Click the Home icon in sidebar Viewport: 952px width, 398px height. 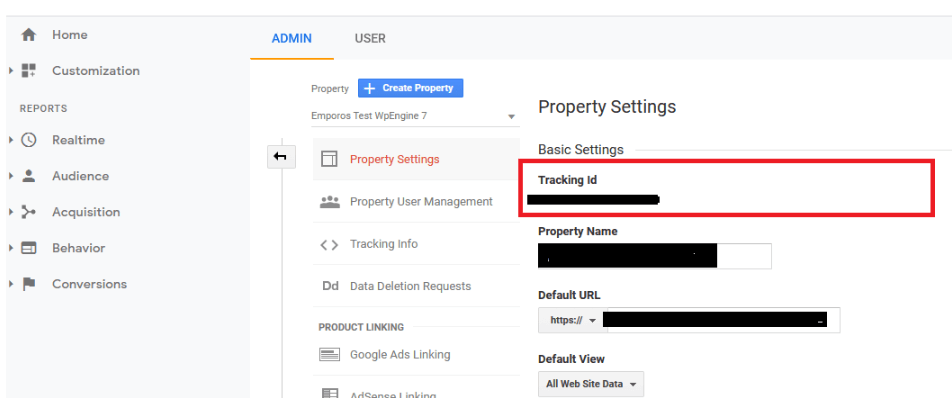click(29, 35)
